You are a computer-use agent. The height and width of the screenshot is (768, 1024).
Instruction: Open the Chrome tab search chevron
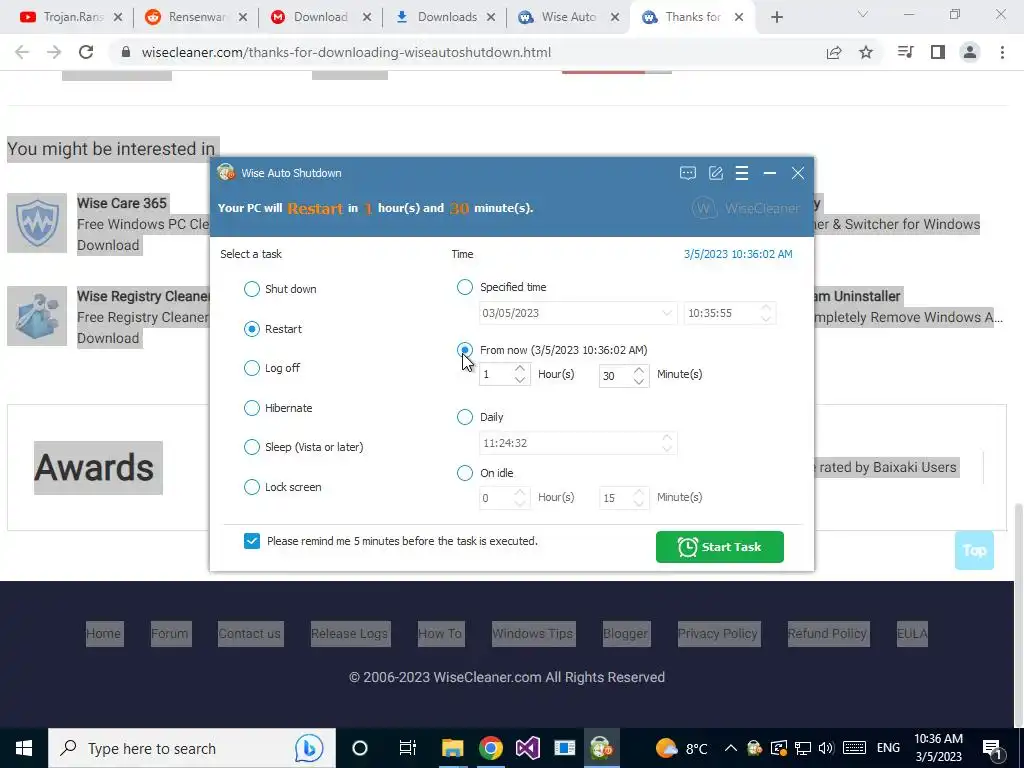(863, 15)
